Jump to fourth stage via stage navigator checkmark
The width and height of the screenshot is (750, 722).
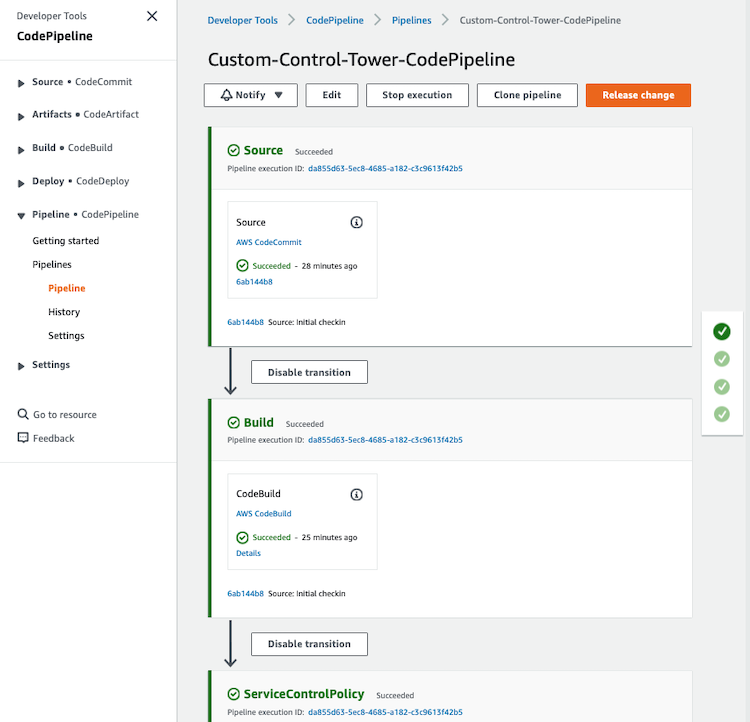[721, 414]
